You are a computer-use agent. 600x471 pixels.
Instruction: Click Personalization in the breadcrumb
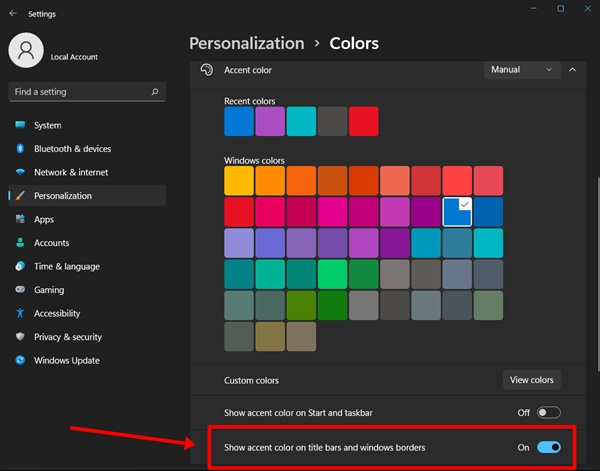[x=246, y=43]
